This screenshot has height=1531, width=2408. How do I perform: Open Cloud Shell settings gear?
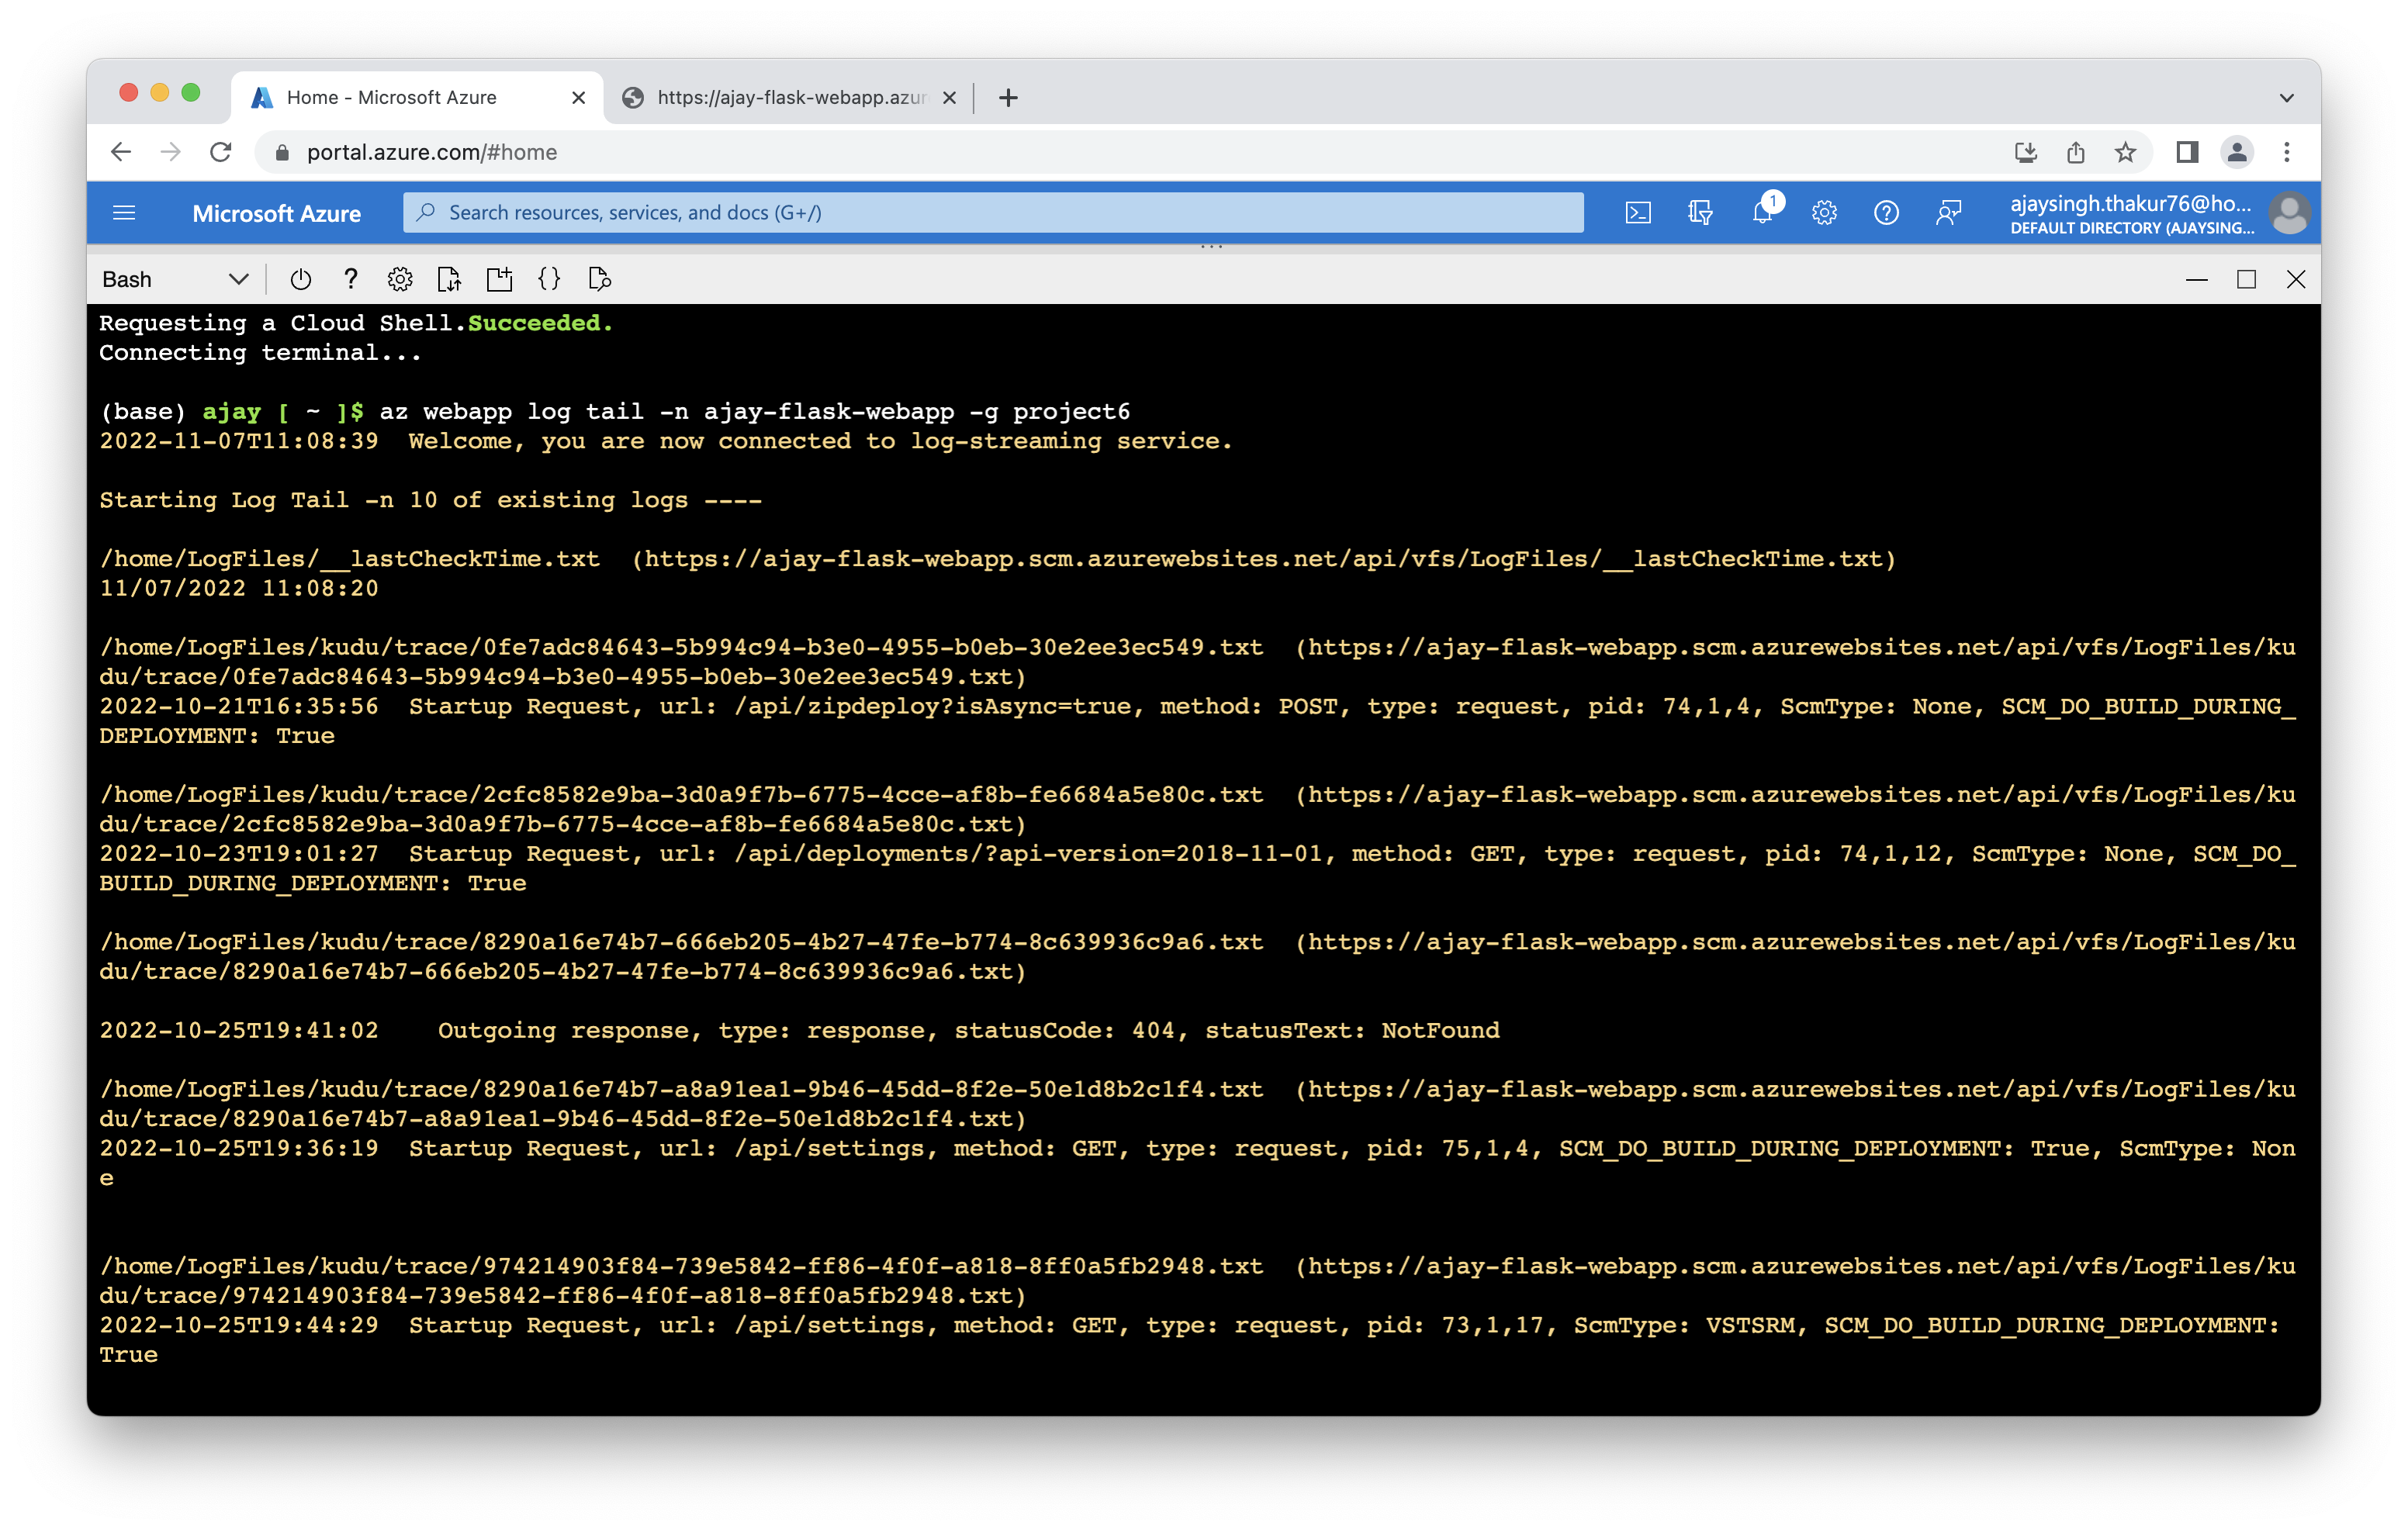tap(400, 279)
